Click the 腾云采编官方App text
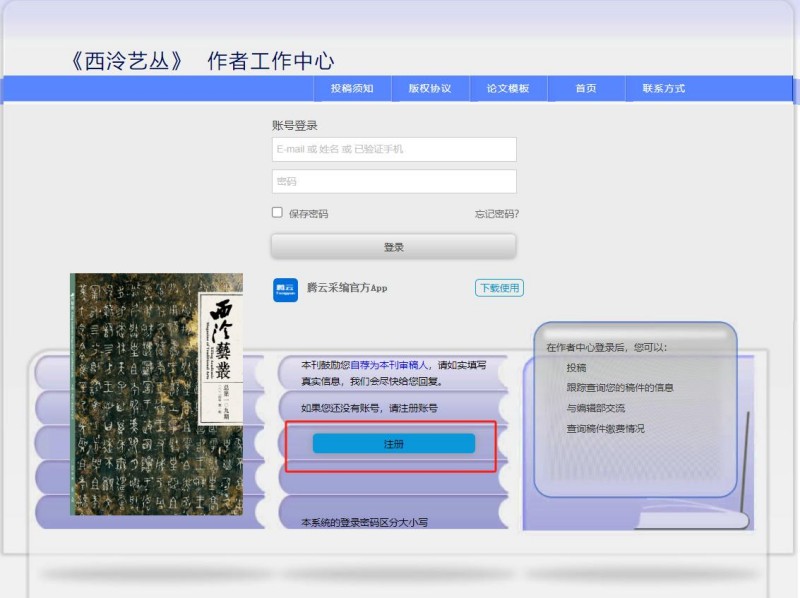The image size is (800, 598). [x=347, y=288]
